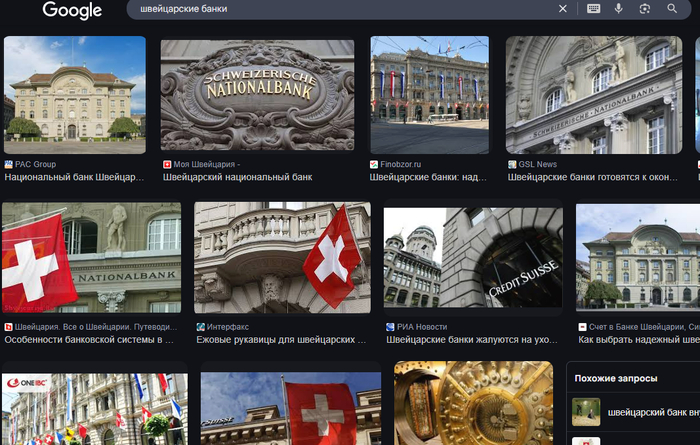Click РИА Новости source favicon
Image resolution: width=700 pixels, height=445 pixels.
click(390, 327)
